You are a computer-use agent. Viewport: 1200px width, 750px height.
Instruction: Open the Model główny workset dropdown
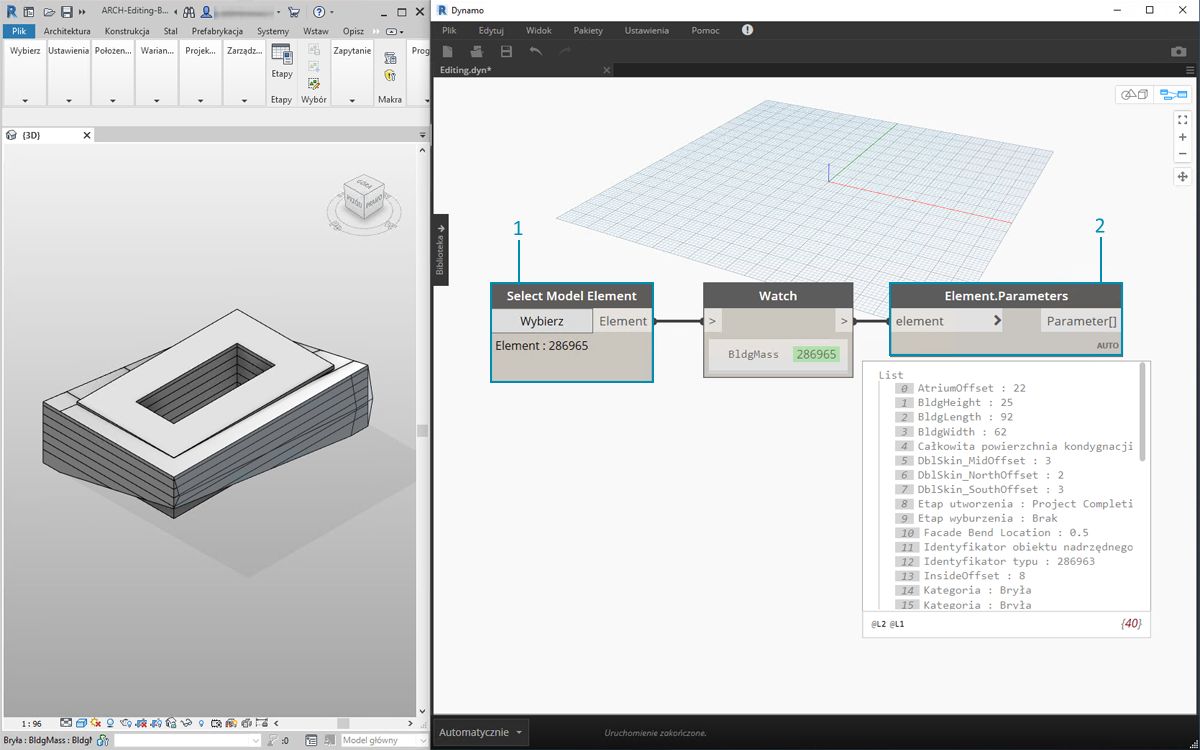click(383, 740)
